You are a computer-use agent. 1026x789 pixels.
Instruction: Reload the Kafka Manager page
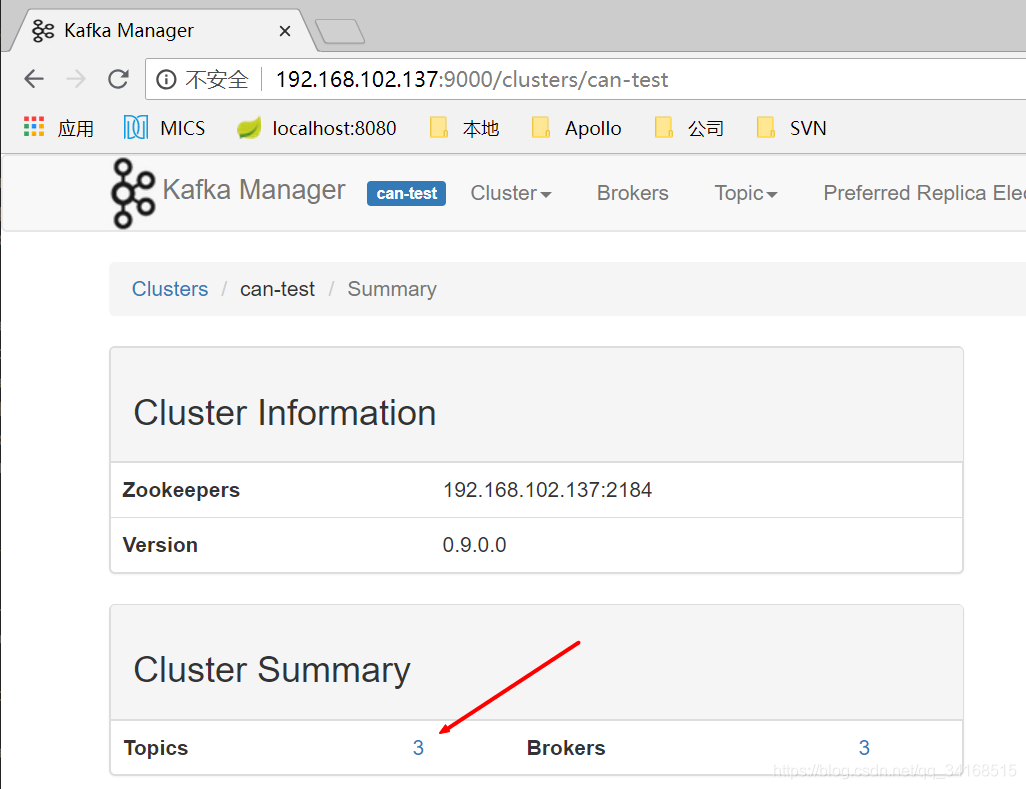[118, 79]
